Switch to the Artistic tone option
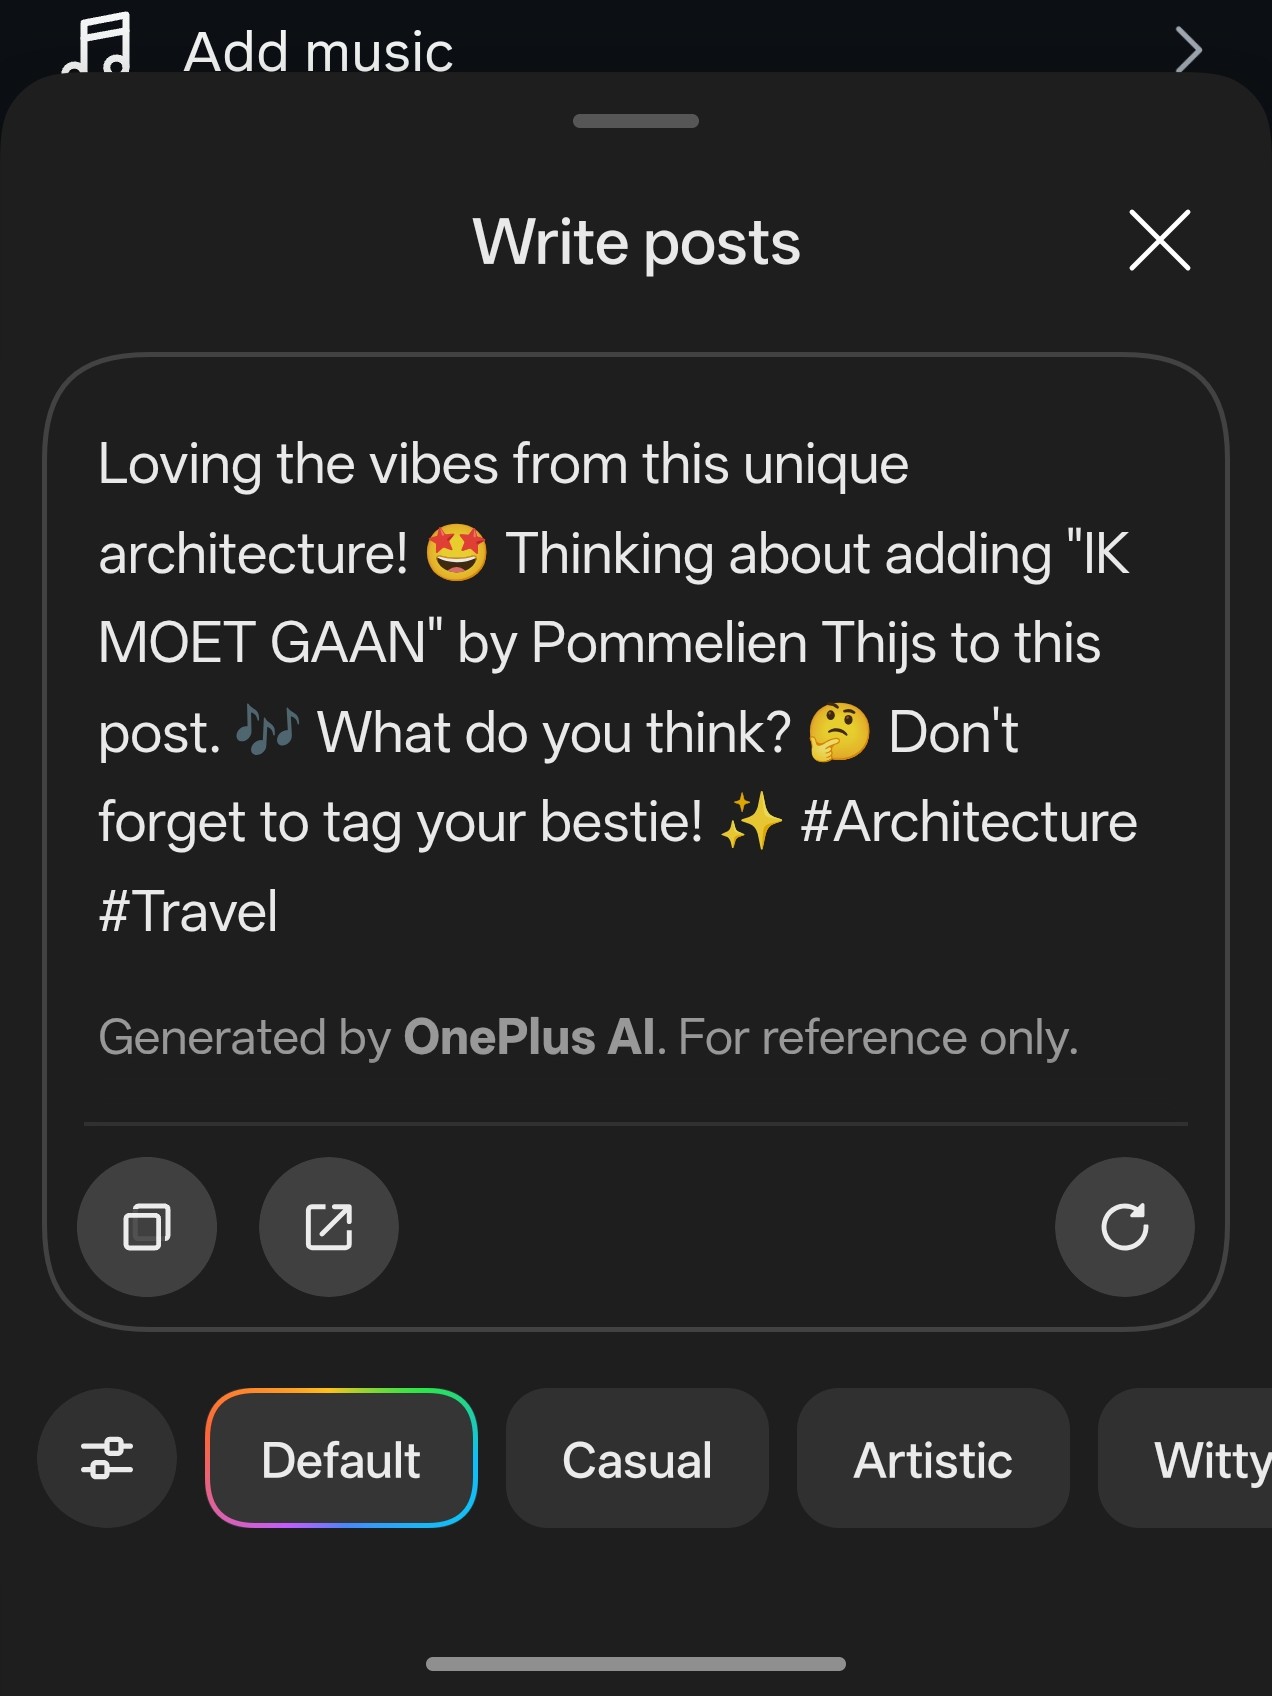 (x=932, y=1459)
